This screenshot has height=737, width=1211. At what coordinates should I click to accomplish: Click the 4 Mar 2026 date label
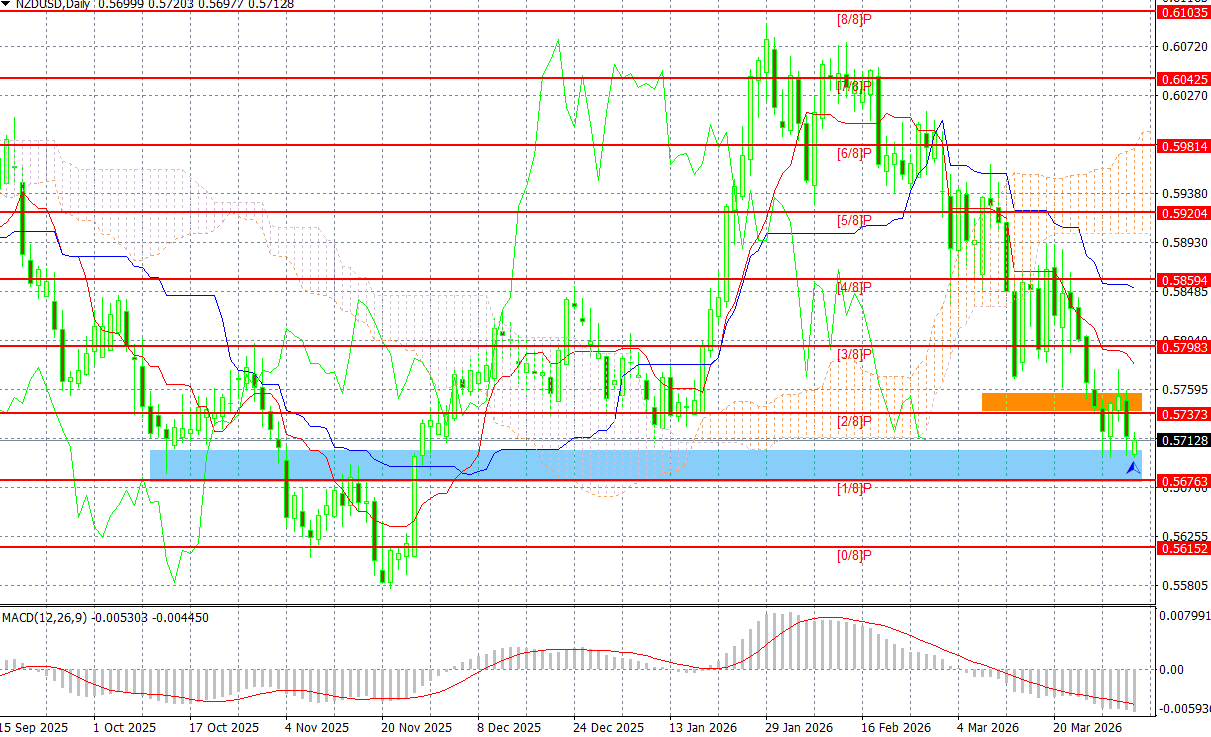(987, 727)
